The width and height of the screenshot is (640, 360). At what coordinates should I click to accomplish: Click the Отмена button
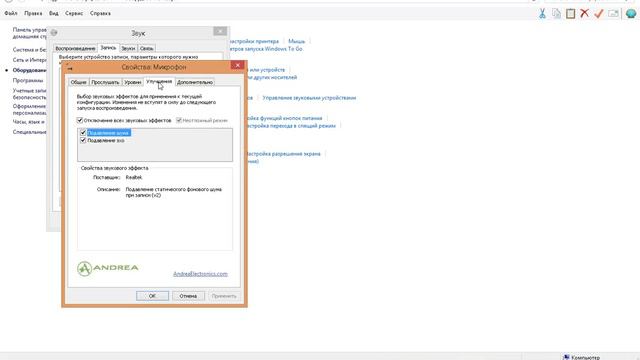click(x=188, y=296)
